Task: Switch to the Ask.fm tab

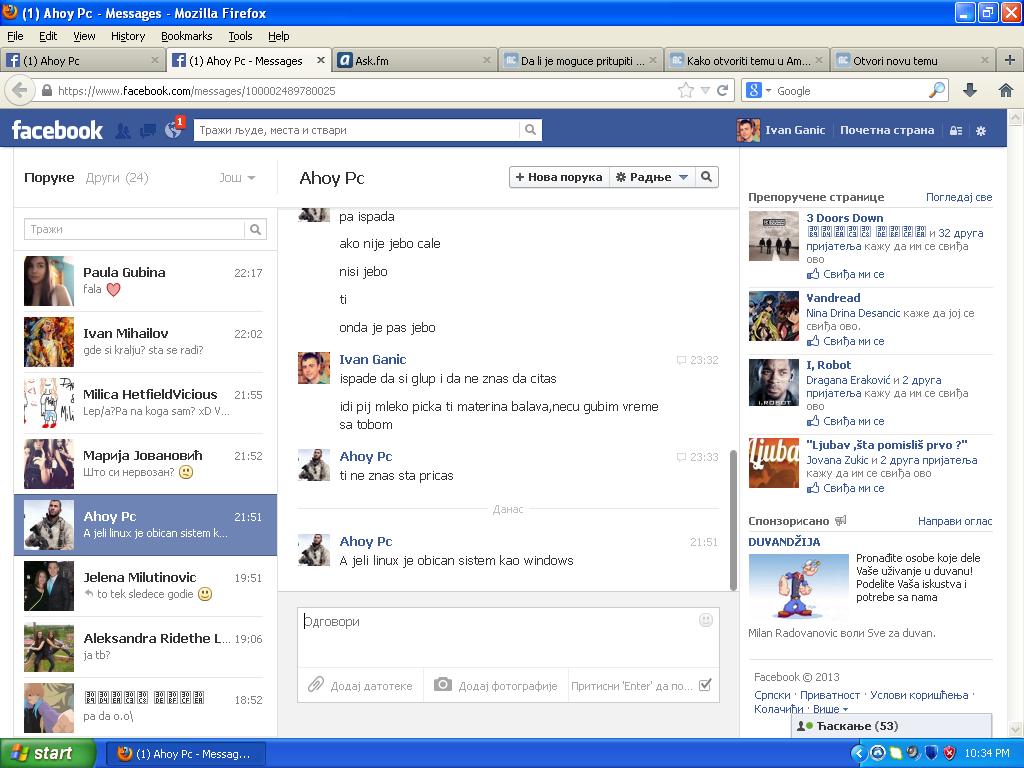Action: [x=415, y=61]
